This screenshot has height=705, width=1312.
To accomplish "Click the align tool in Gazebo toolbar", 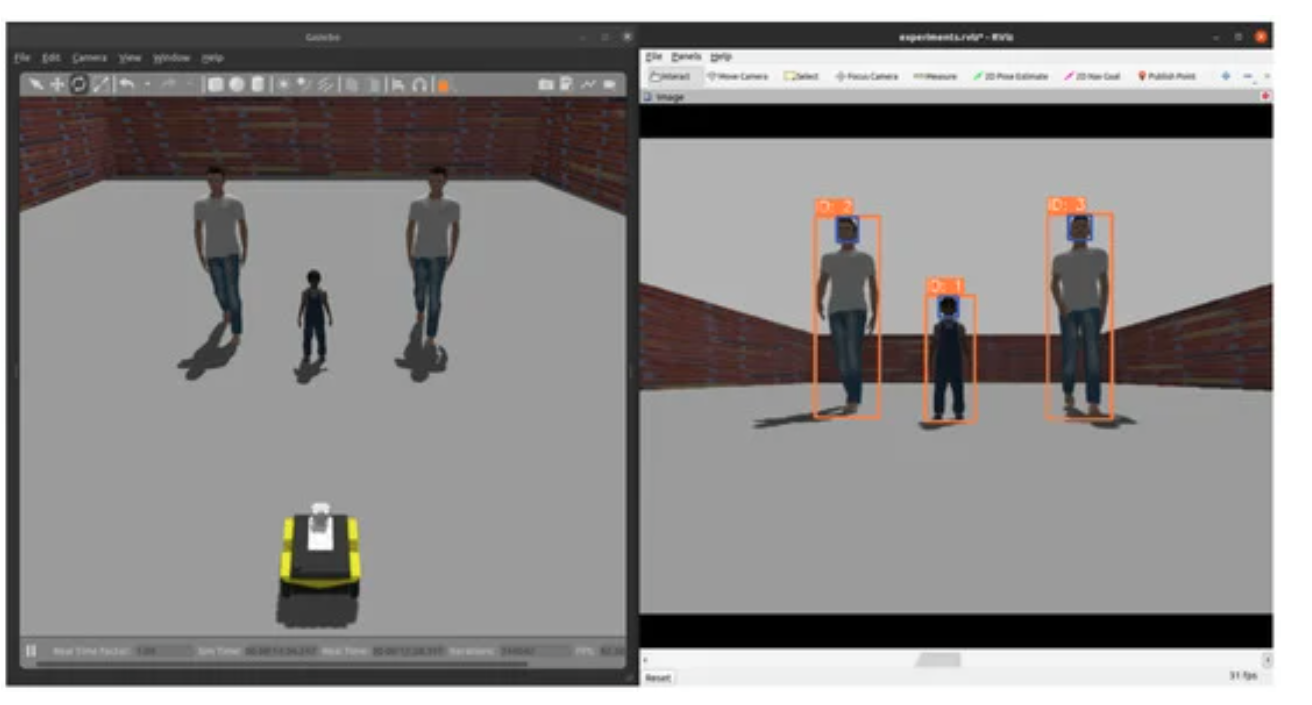I will tap(398, 86).
